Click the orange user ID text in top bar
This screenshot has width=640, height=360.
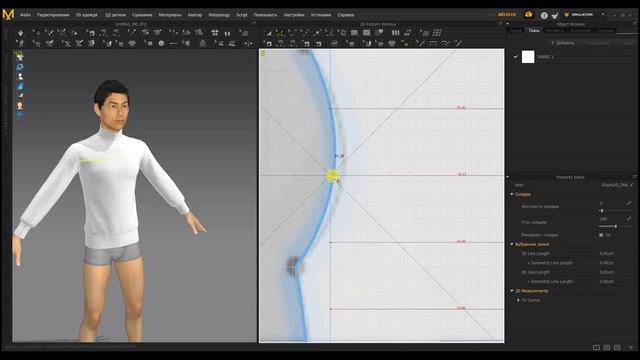[x=507, y=15]
